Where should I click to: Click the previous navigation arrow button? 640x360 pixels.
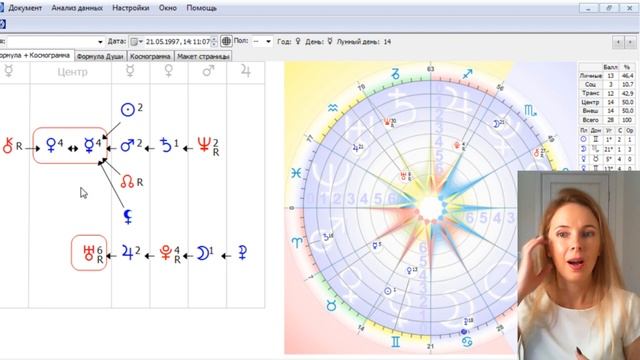coord(618,42)
